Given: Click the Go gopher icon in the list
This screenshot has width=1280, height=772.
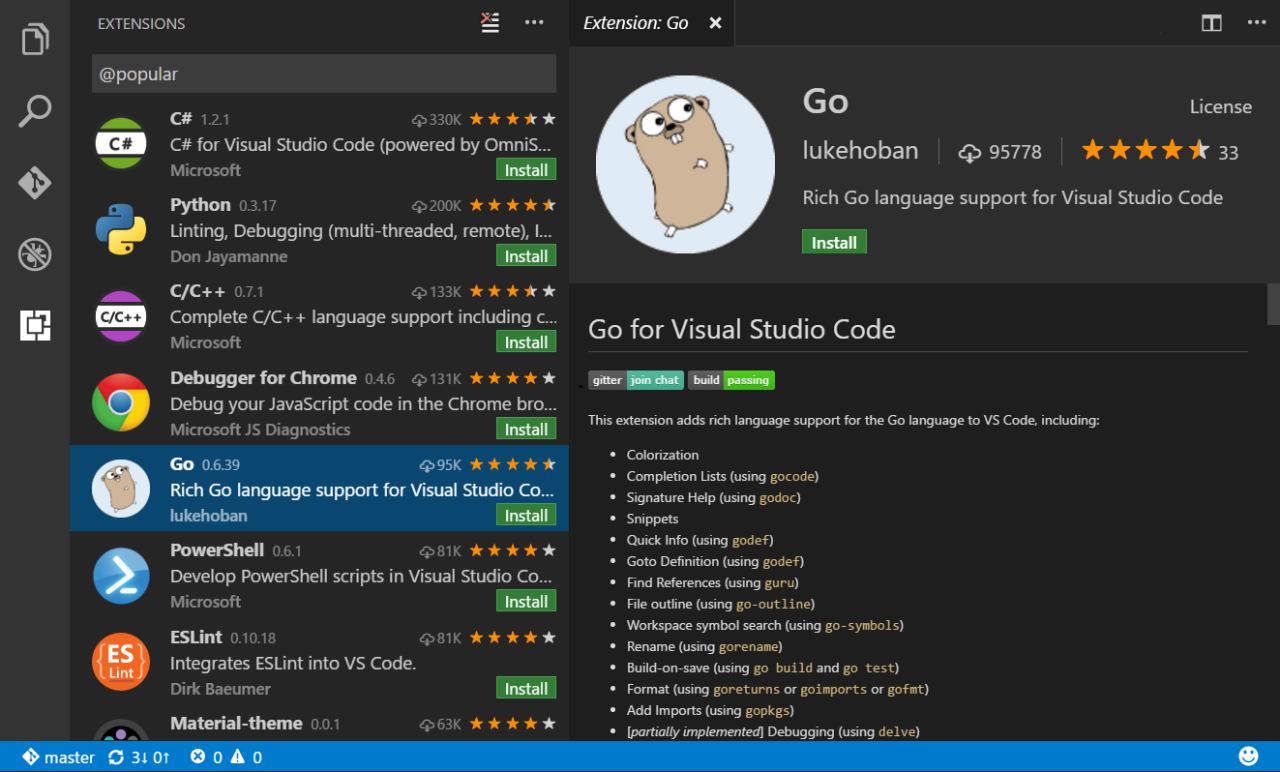Looking at the screenshot, I should (x=121, y=489).
